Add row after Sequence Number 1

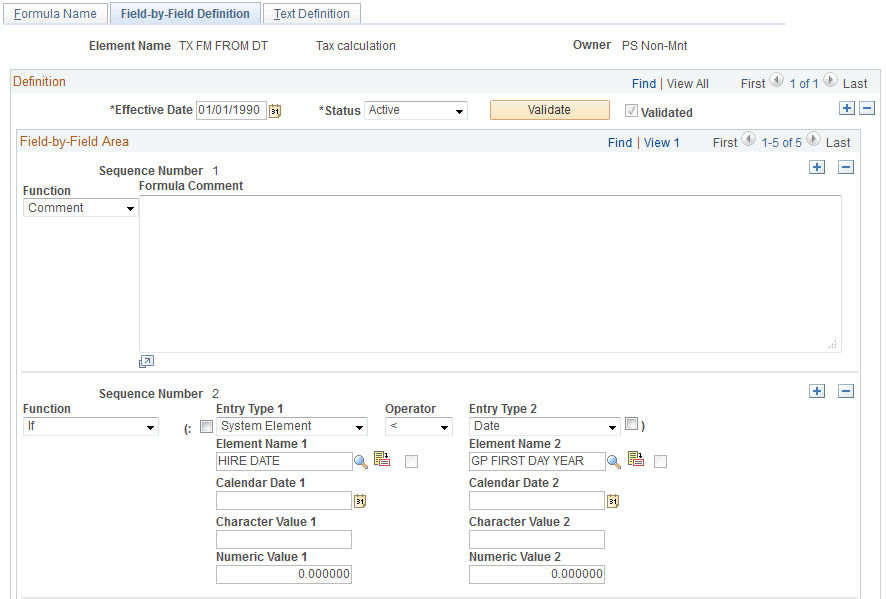point(816,167)
